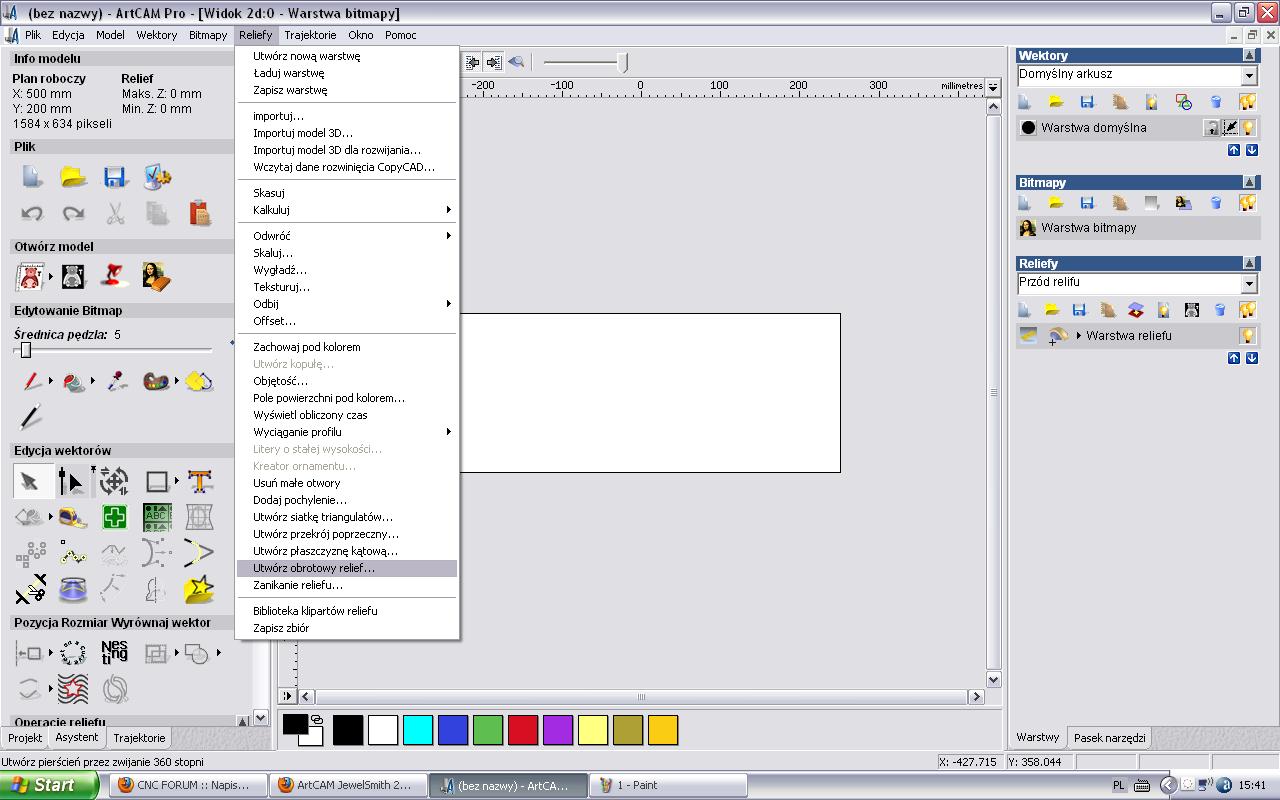
Task: Open the Trajektorie menu in the menu bar
Action: coord(310,35)
